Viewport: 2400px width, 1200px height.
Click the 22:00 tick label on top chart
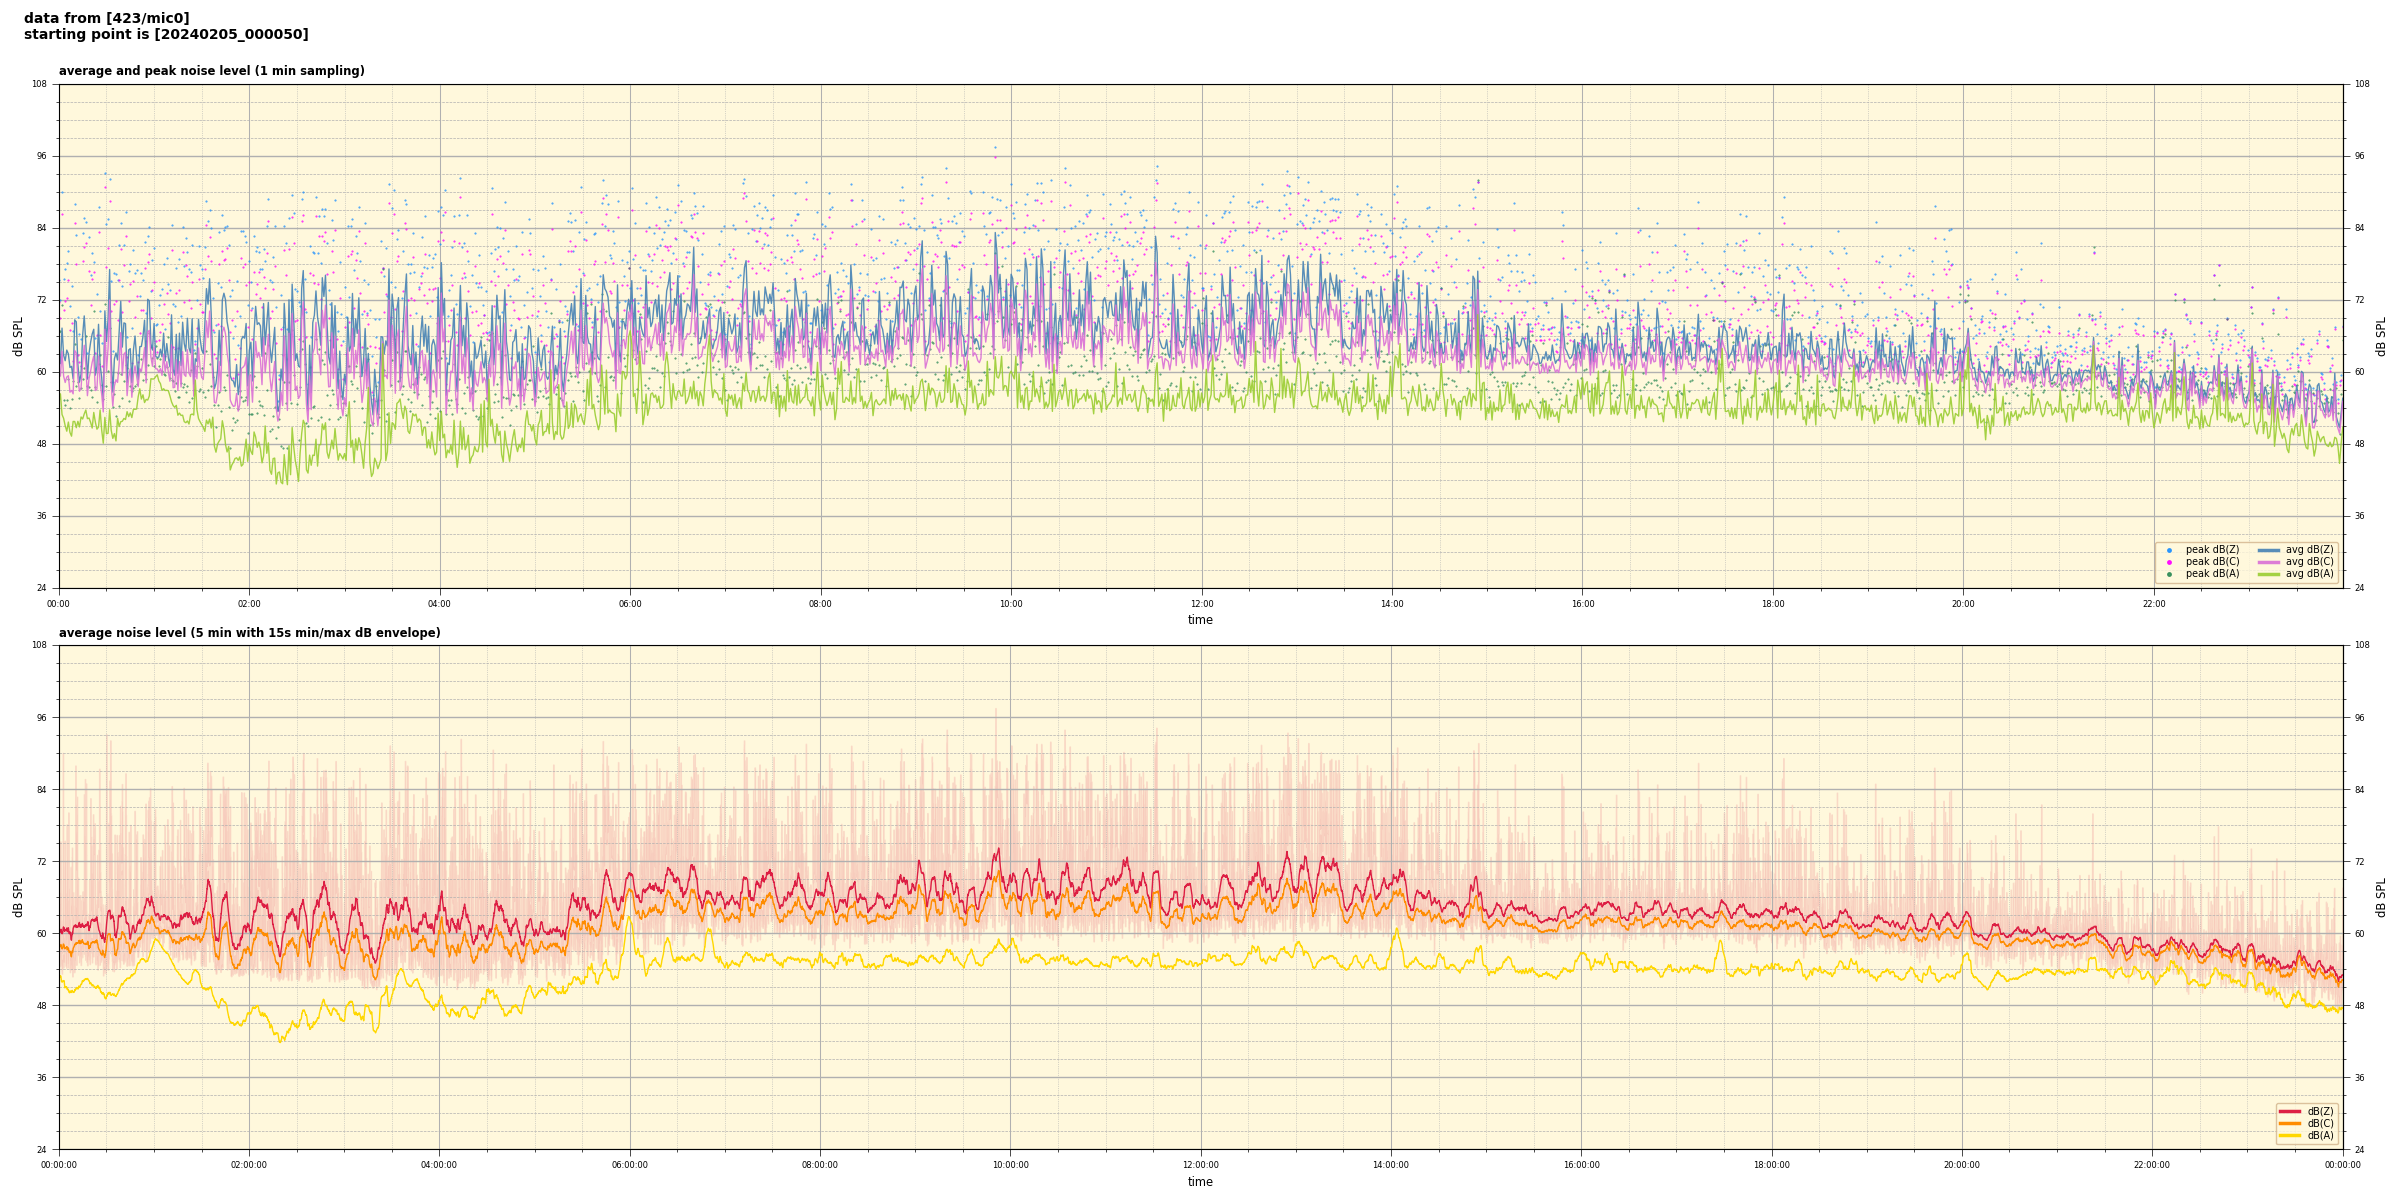point(2153,604)
